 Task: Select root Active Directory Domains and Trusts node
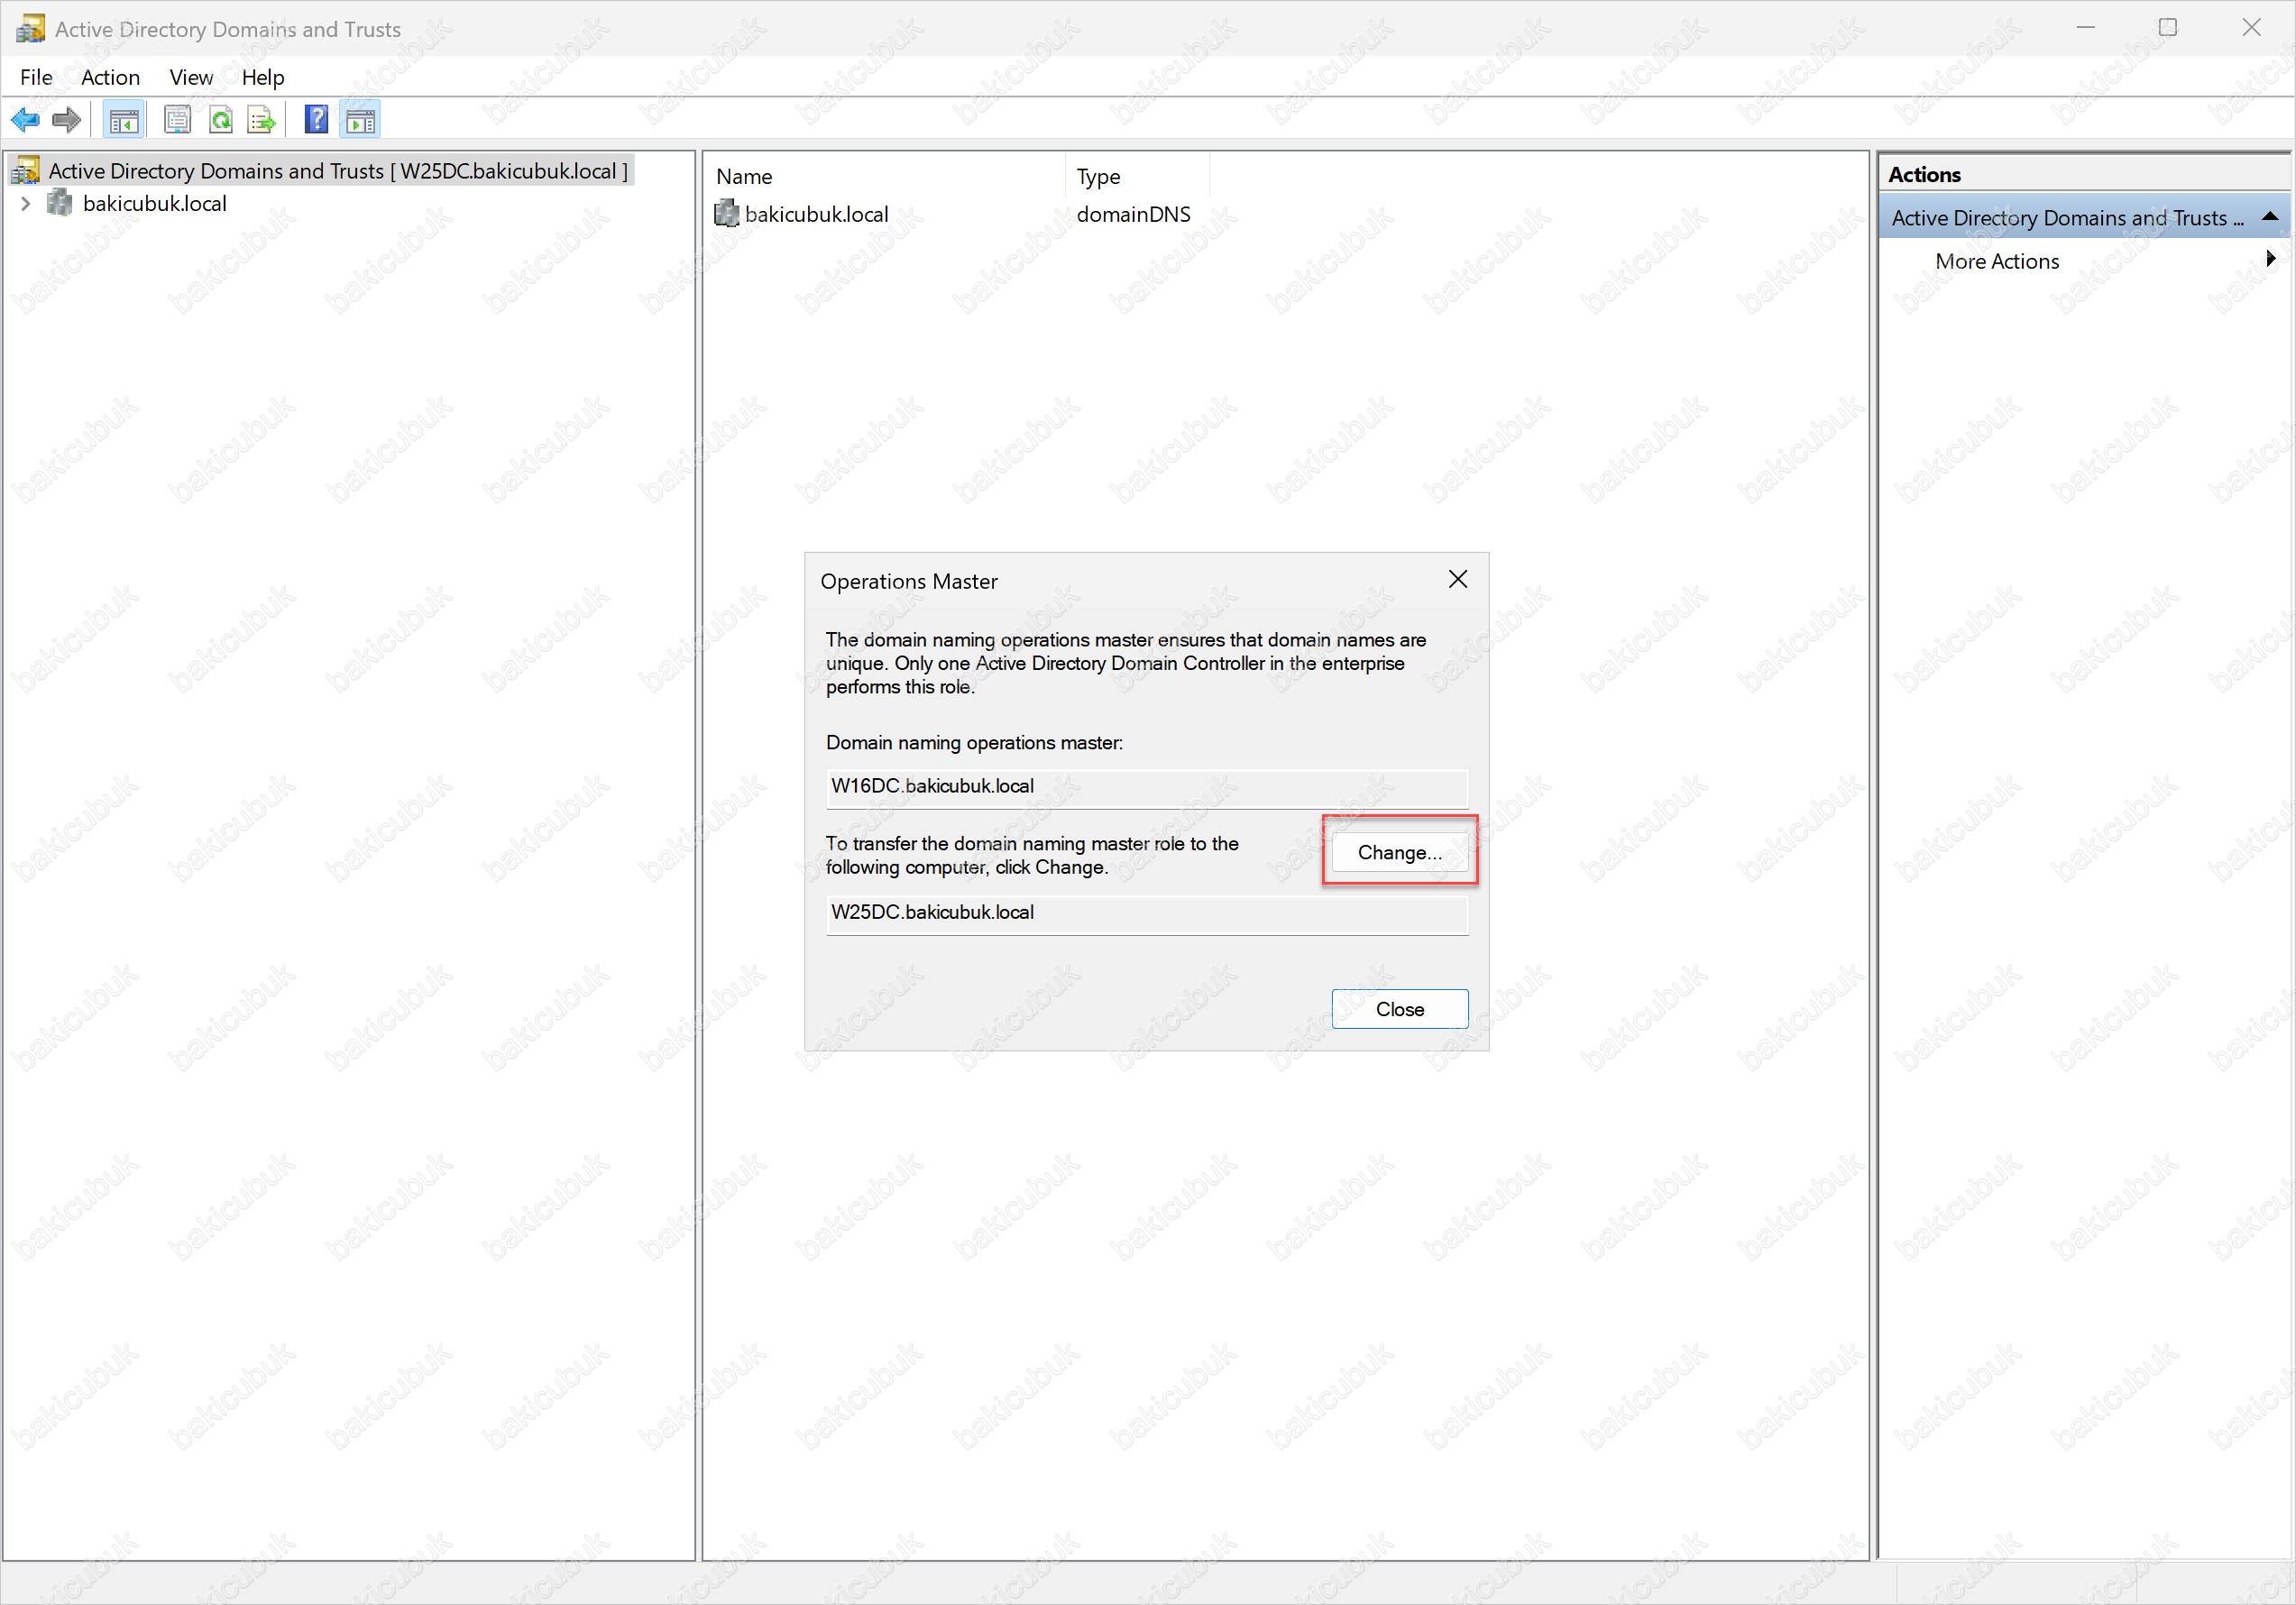click(338, 171)
